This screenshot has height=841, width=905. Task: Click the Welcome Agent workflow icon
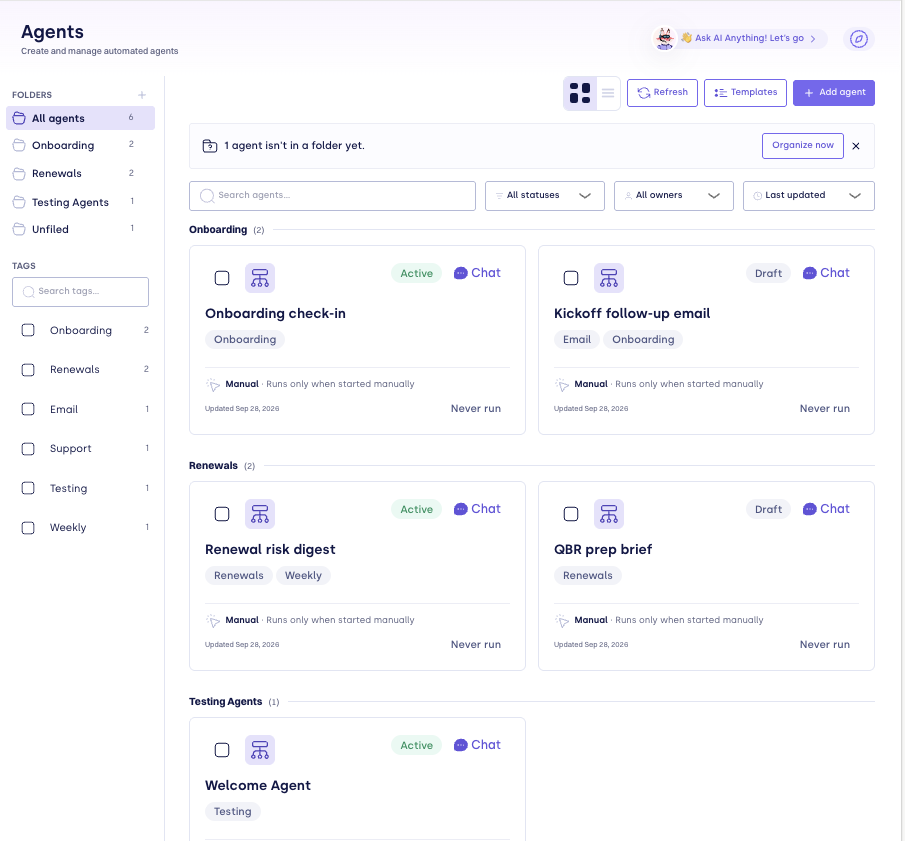click(x=260, y=750)
